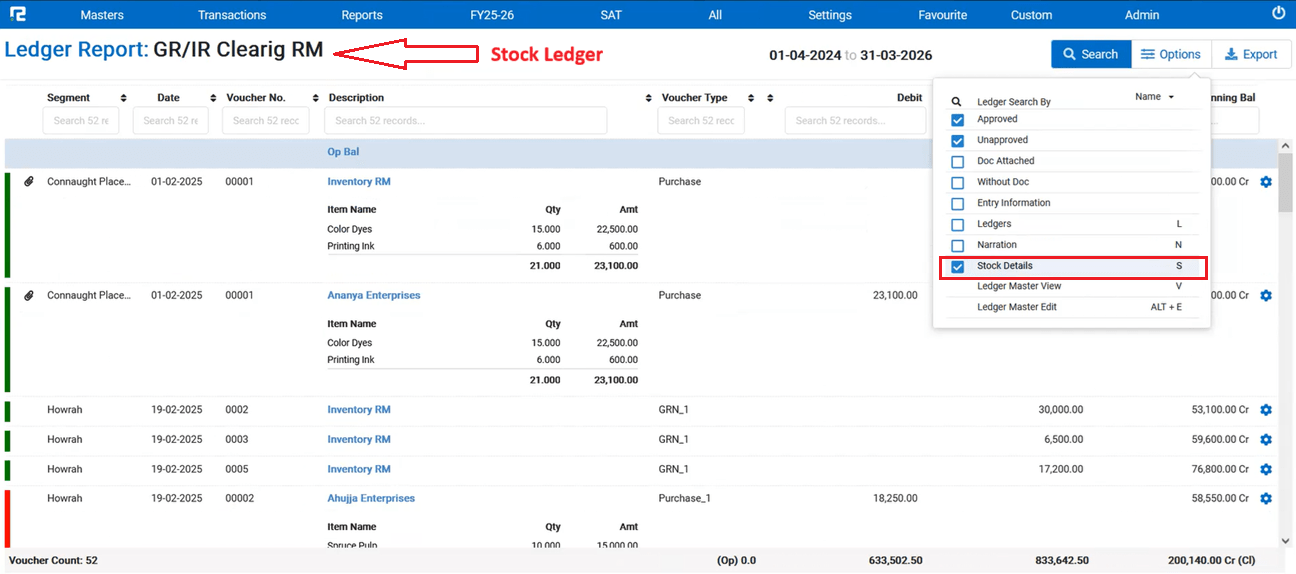Click the Voucher Type filter field
The width and height of the screenshot is (1296, 574).
[x=701, y=121]
